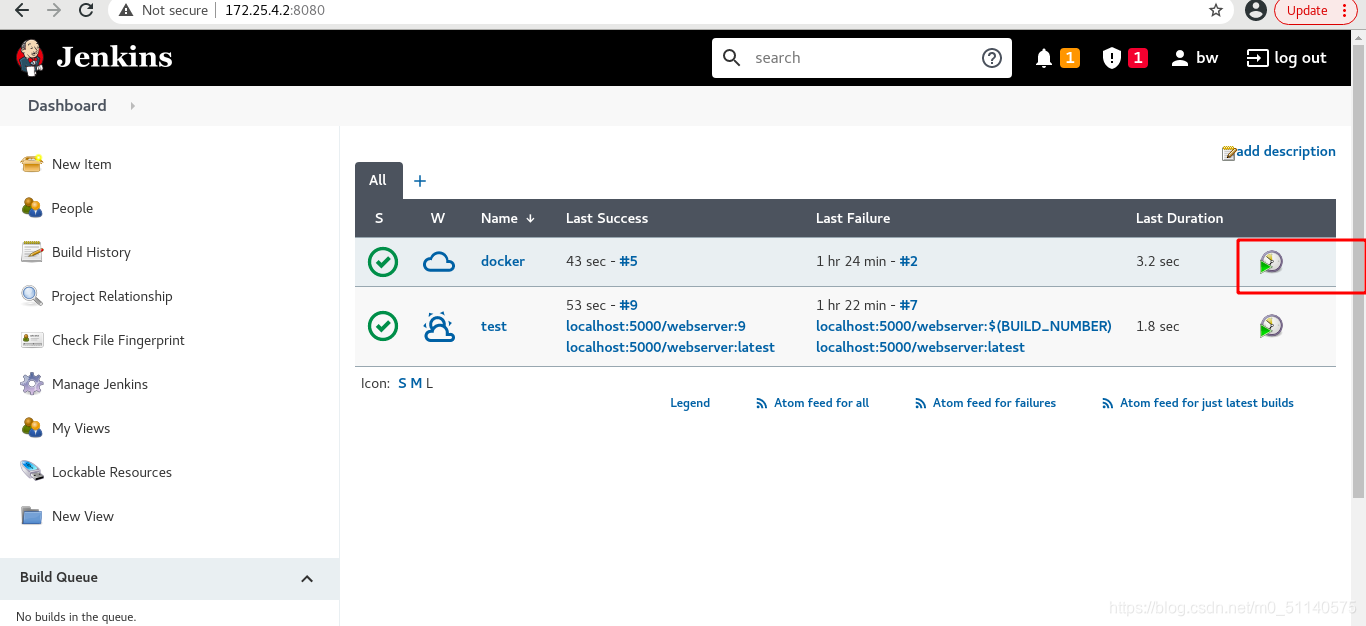Image resolution: width=1366 pixels, height=626 pixels.
Task: Click the docker job success status icon
Action: pos(383,262)
